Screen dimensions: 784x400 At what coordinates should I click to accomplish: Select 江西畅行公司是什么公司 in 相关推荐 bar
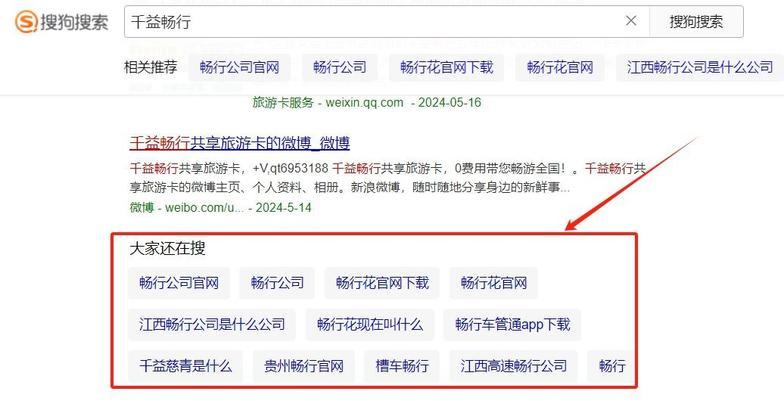click(700, 68)
